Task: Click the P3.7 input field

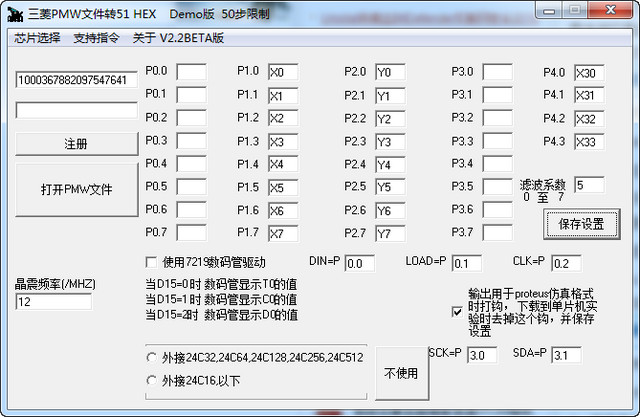Action: [x=498, y=233]
